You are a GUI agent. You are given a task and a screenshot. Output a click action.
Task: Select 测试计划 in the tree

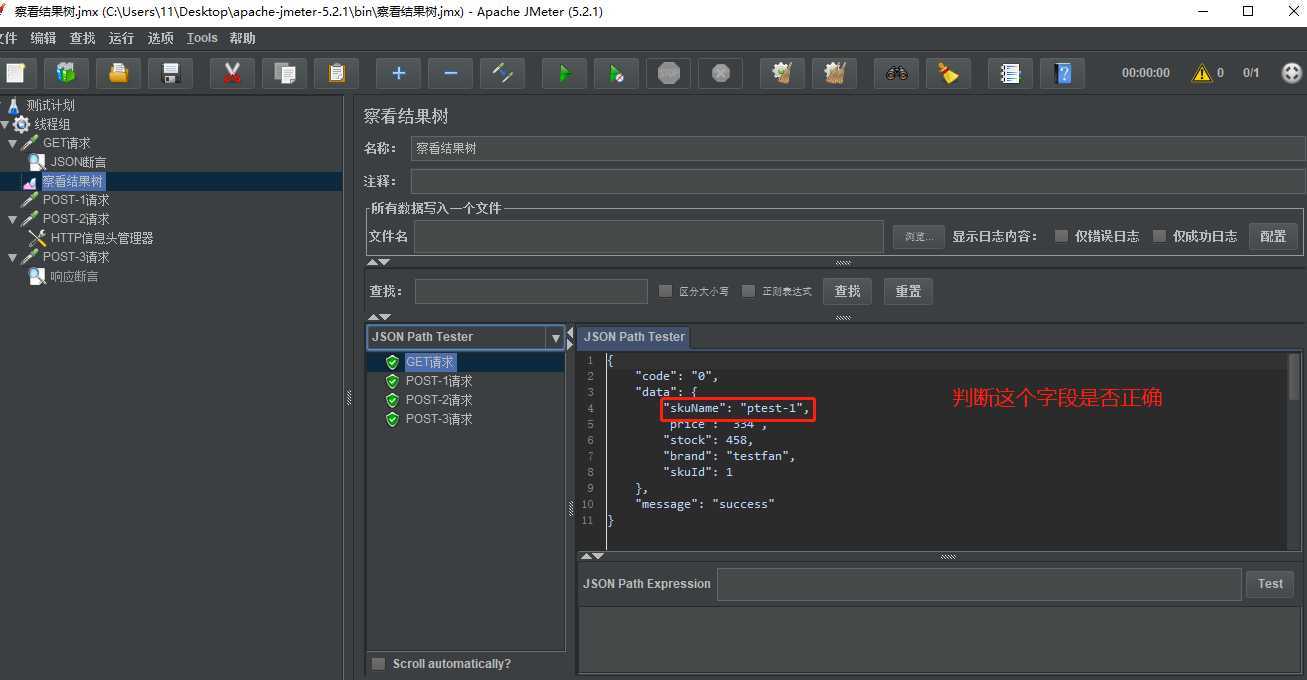coord(50,105)
